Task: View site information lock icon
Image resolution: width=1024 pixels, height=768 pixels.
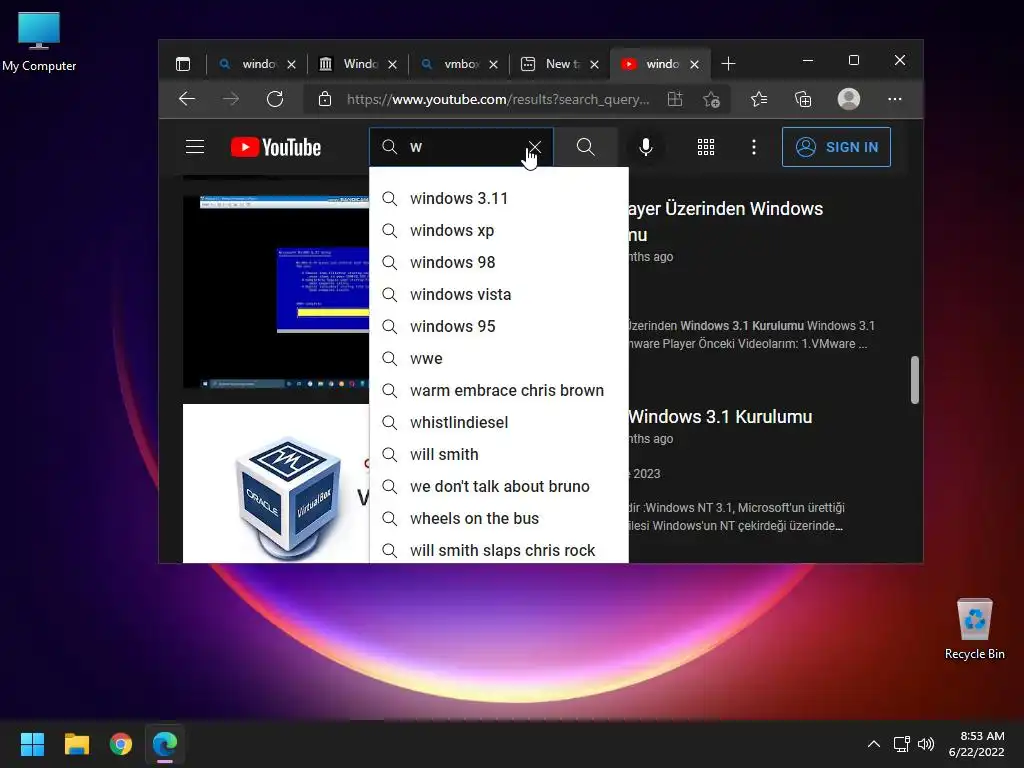Action: (x=325, y=99)
